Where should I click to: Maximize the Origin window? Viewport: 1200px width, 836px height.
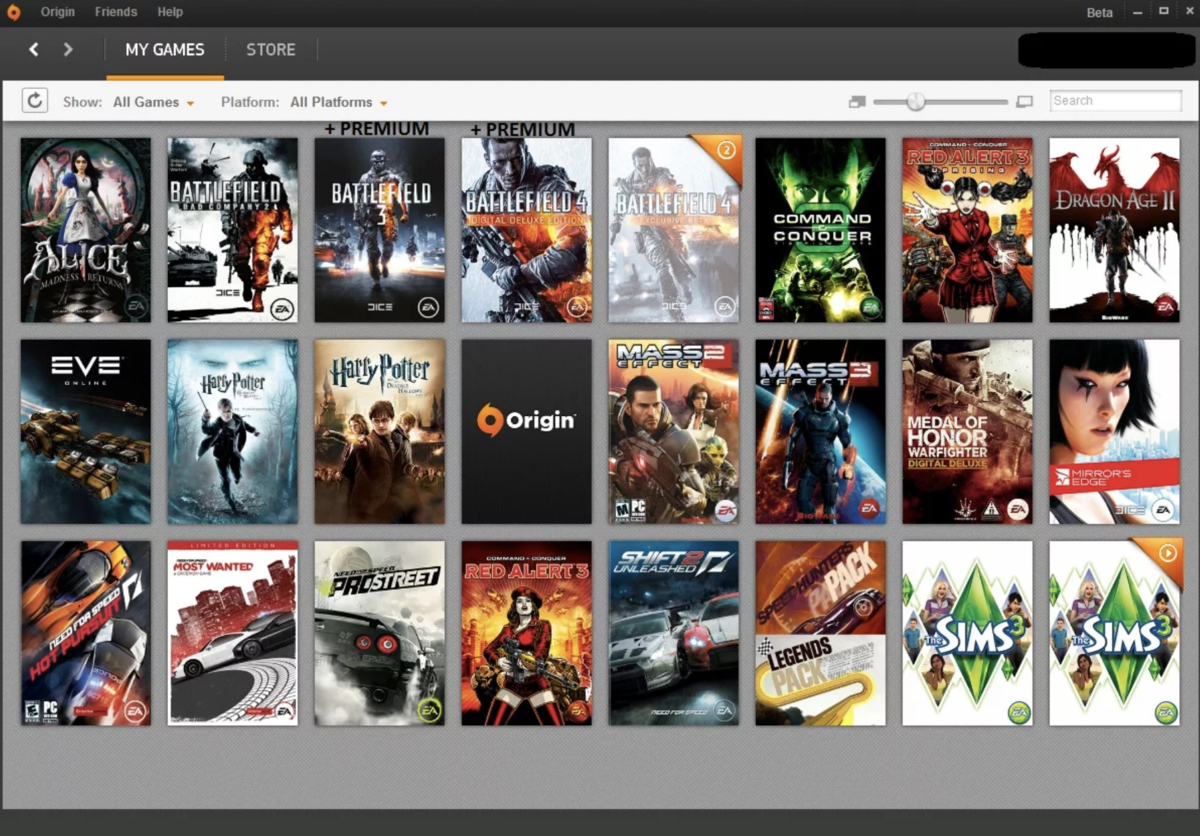(1163, 11)
